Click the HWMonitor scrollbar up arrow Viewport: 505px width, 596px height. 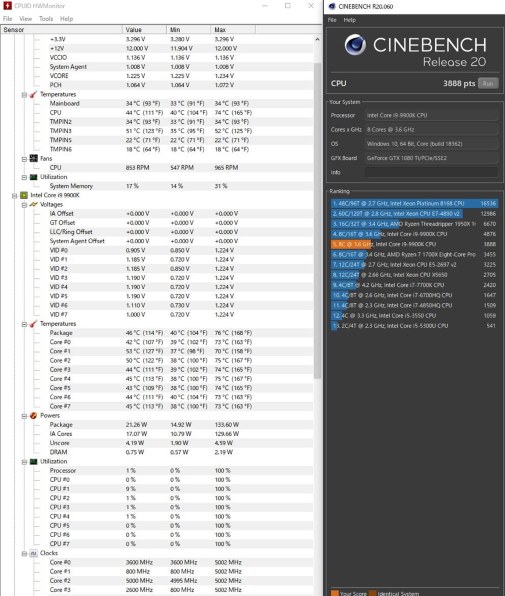[x=317, y=39]
